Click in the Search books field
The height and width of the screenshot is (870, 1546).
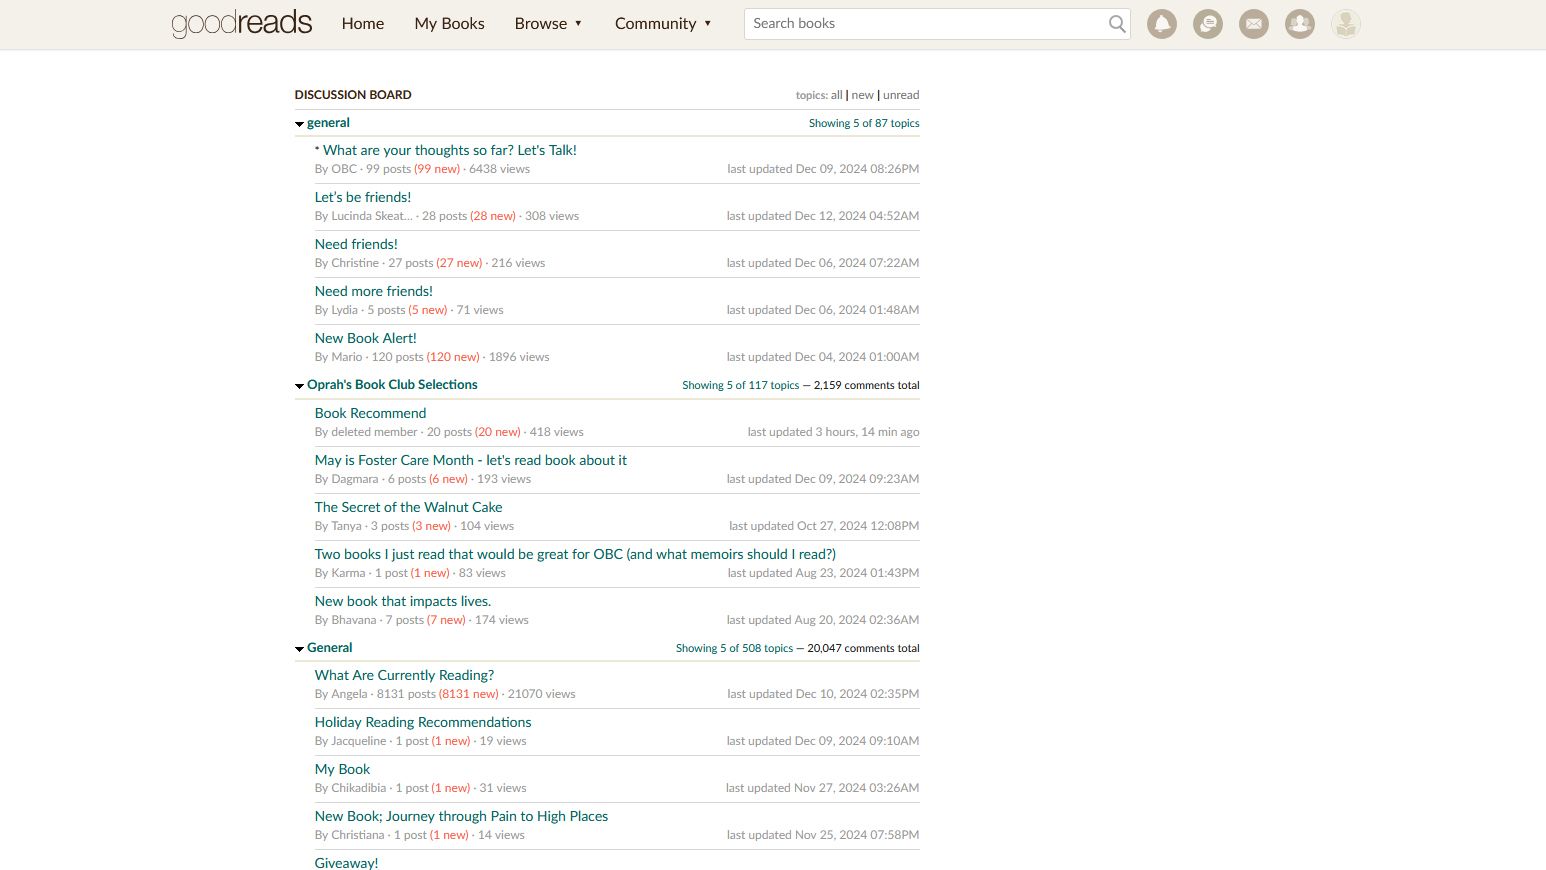coord(925,24)
